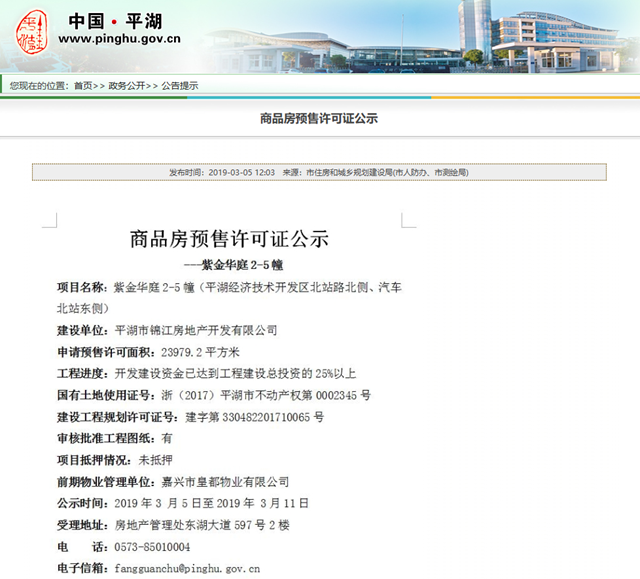Click area value 23979.2 平方米
640x579 pixels.
pos(200,352)
